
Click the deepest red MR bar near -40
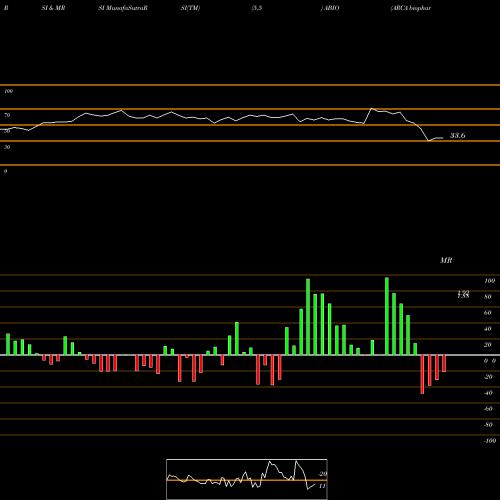422,374
